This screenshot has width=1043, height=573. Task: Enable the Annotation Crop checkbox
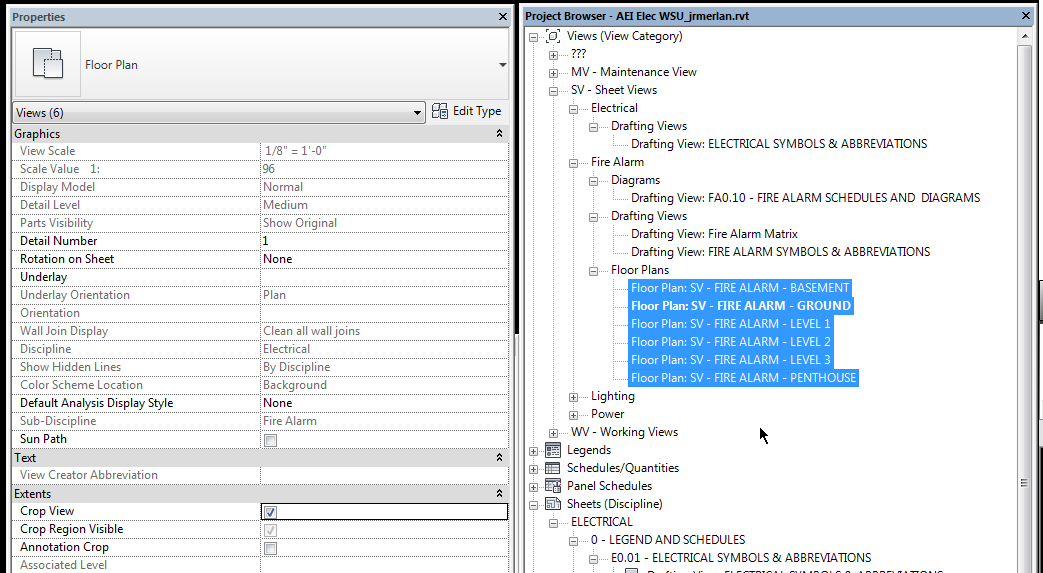coord(270,548)
